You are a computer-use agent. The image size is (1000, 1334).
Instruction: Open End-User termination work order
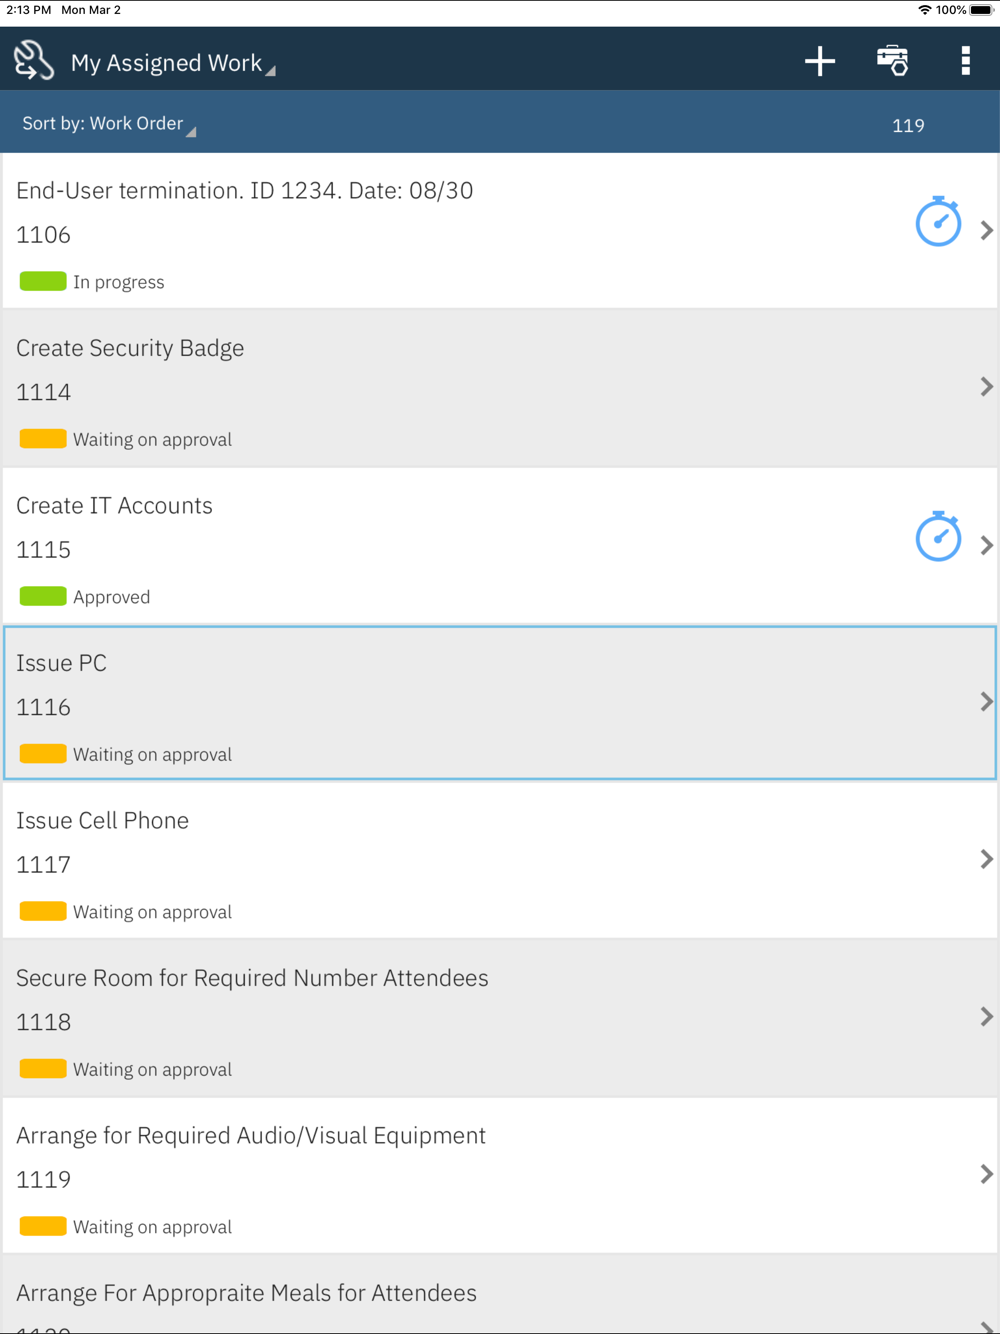pyautogui.click(x=500, y=231)
